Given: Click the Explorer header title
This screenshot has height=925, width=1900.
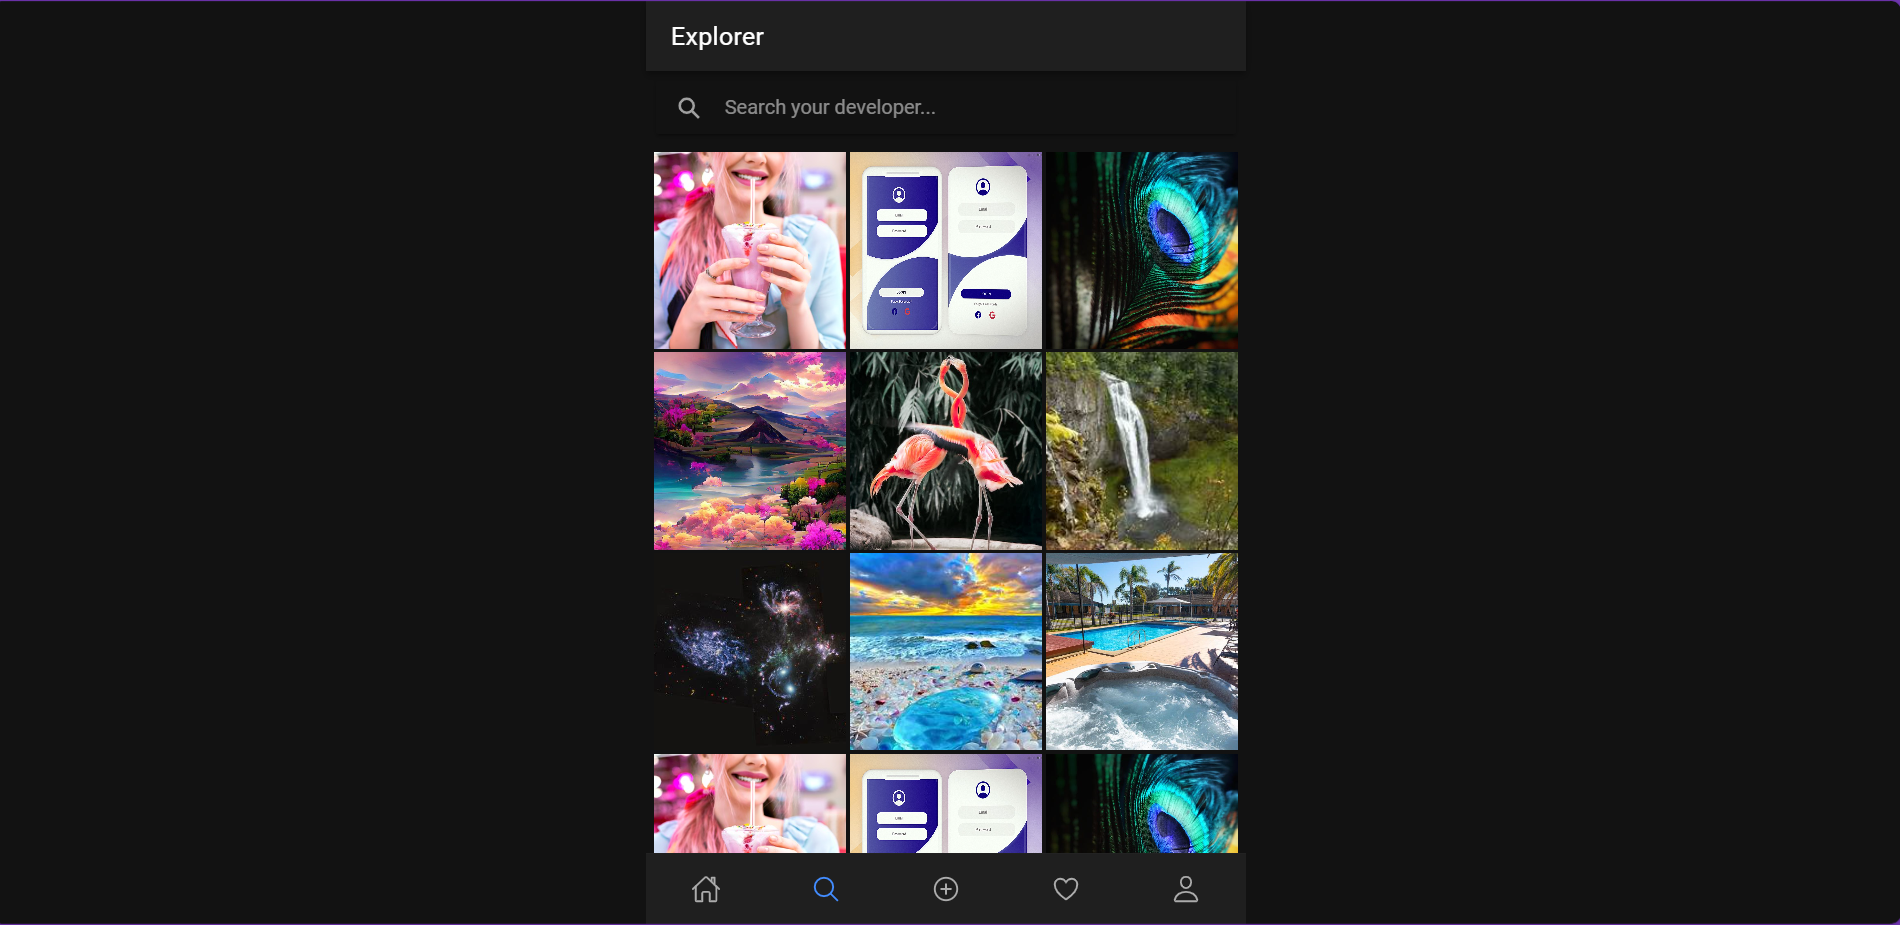Looking at the screenshot, I should (717, 37).
